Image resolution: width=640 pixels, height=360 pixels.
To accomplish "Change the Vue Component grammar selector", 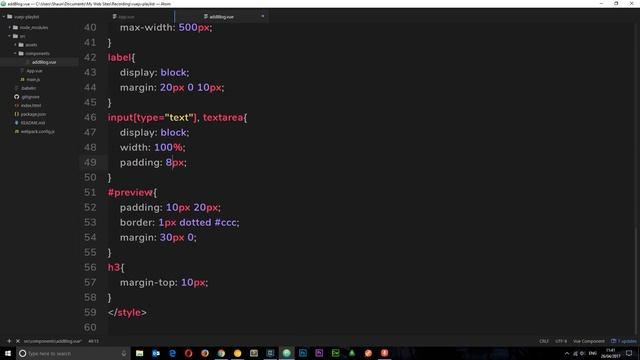I will coord(589,341).
